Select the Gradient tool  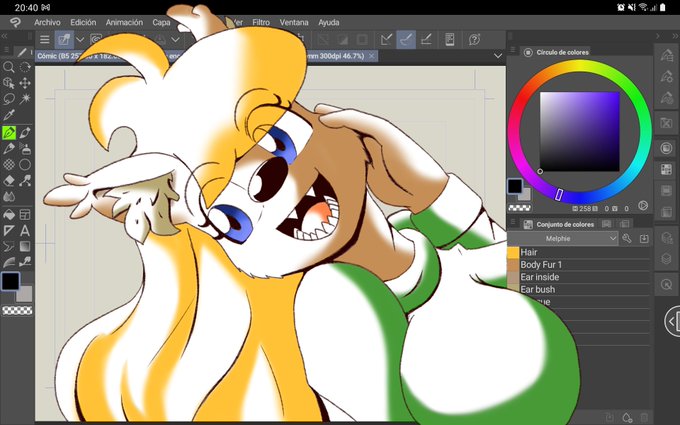point(25,247)
